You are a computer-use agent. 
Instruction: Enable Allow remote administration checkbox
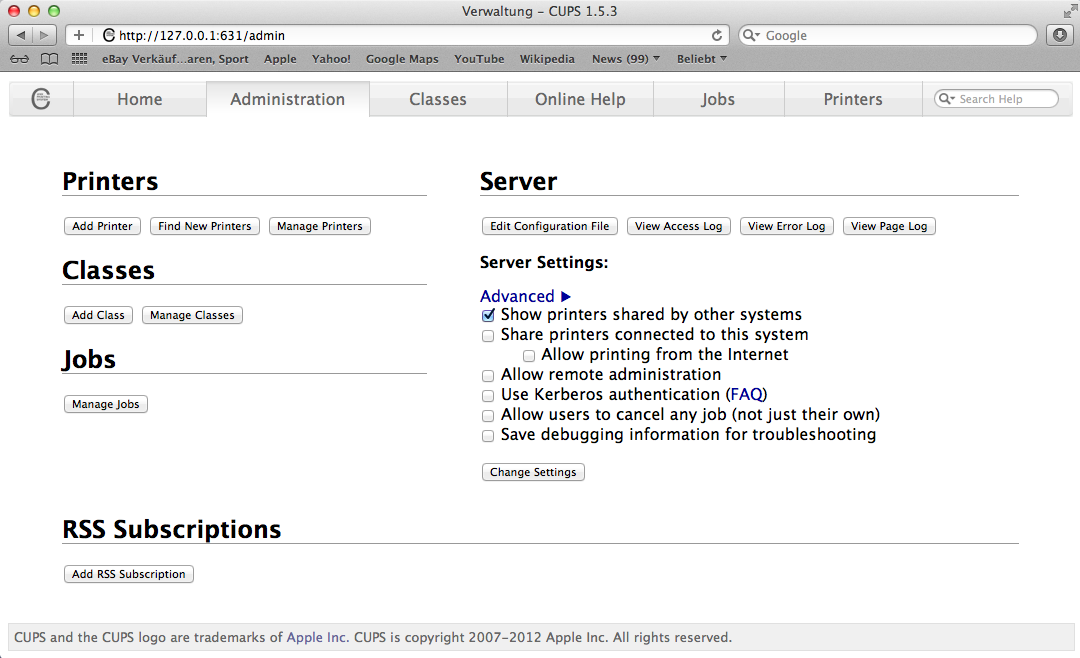coord(488,376)
